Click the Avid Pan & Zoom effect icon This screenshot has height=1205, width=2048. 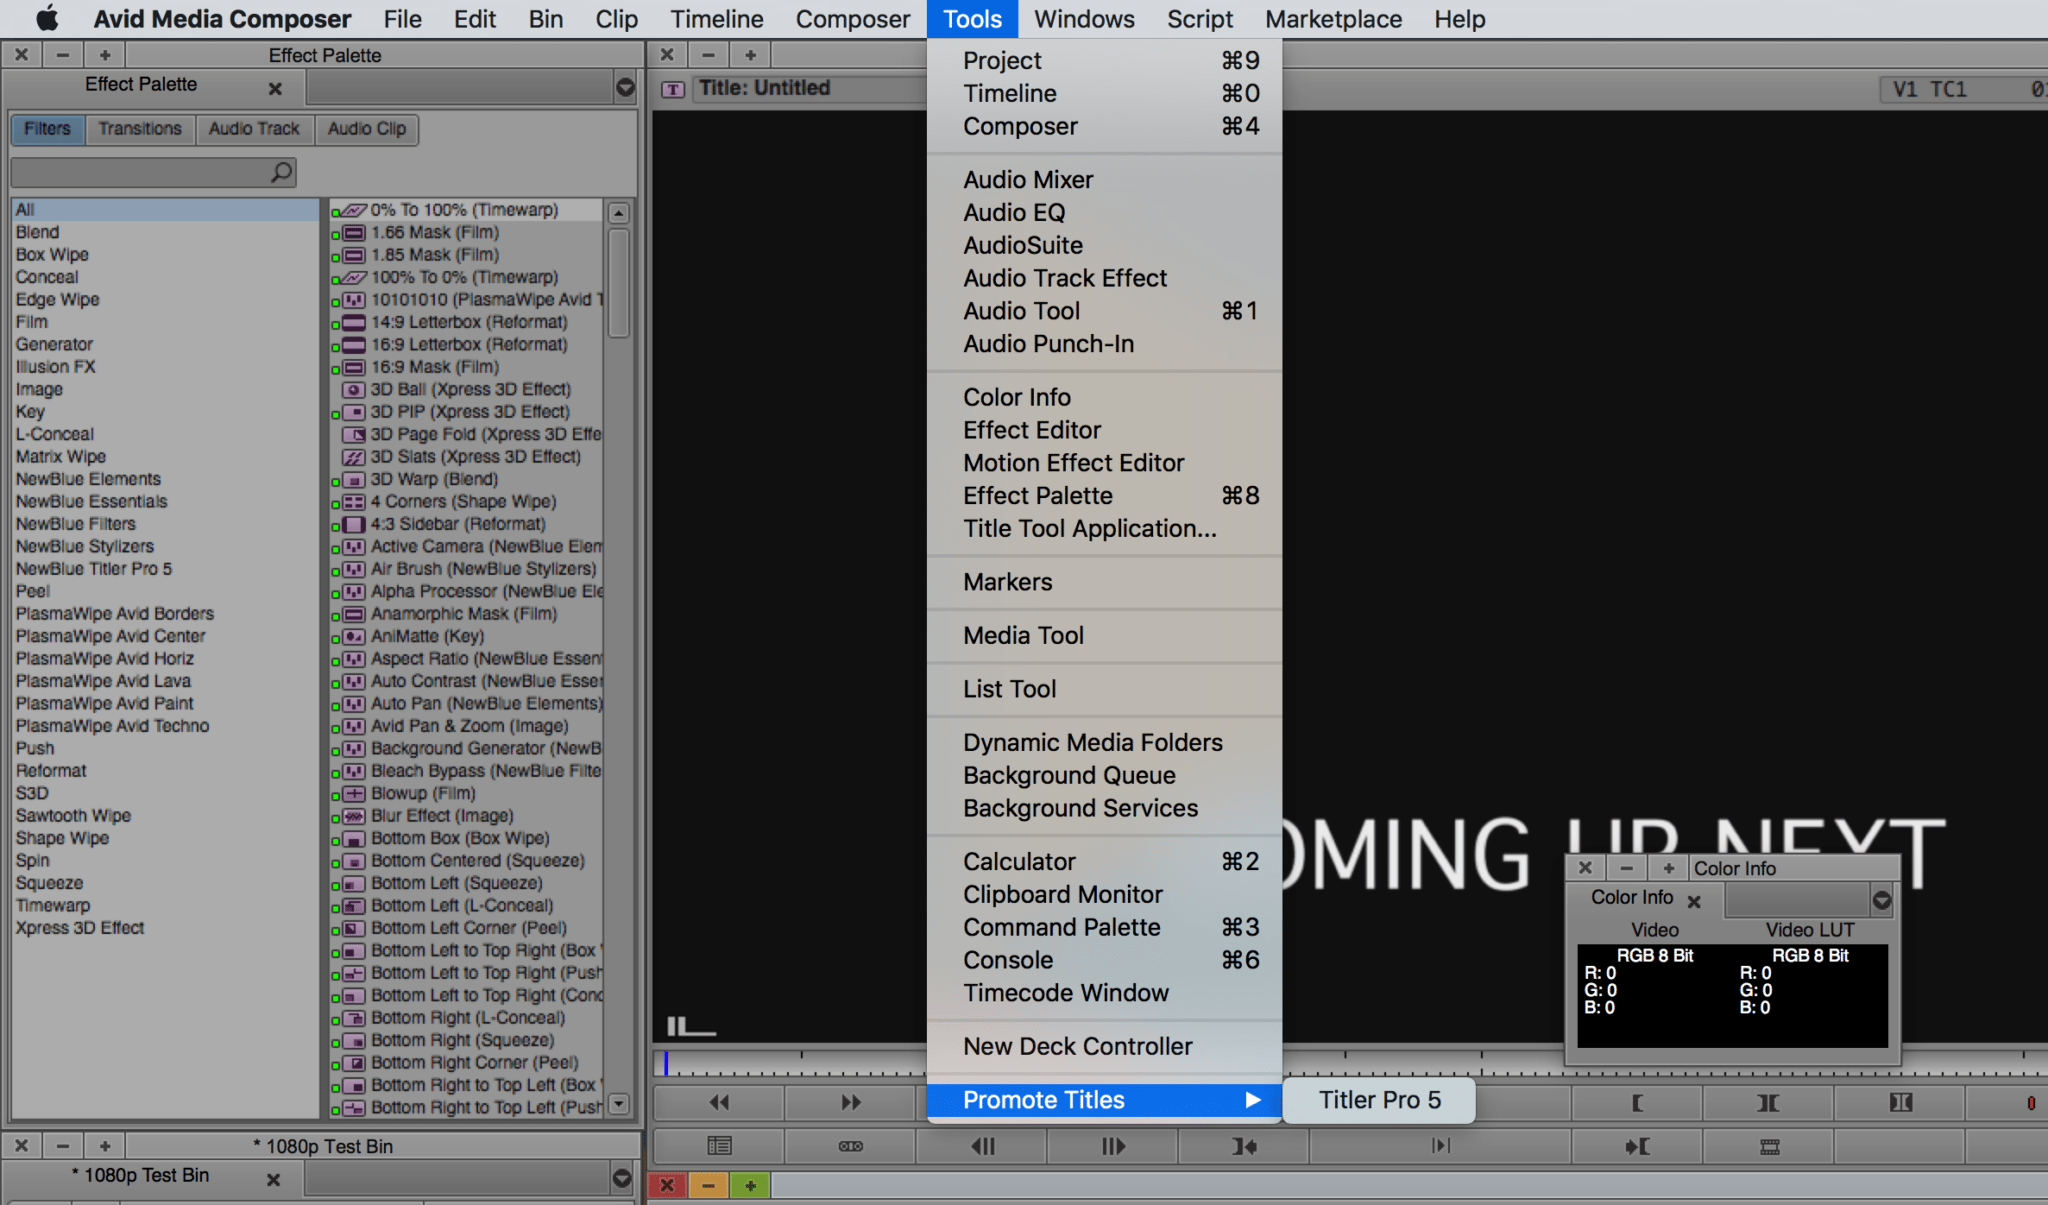coord(353,726)
